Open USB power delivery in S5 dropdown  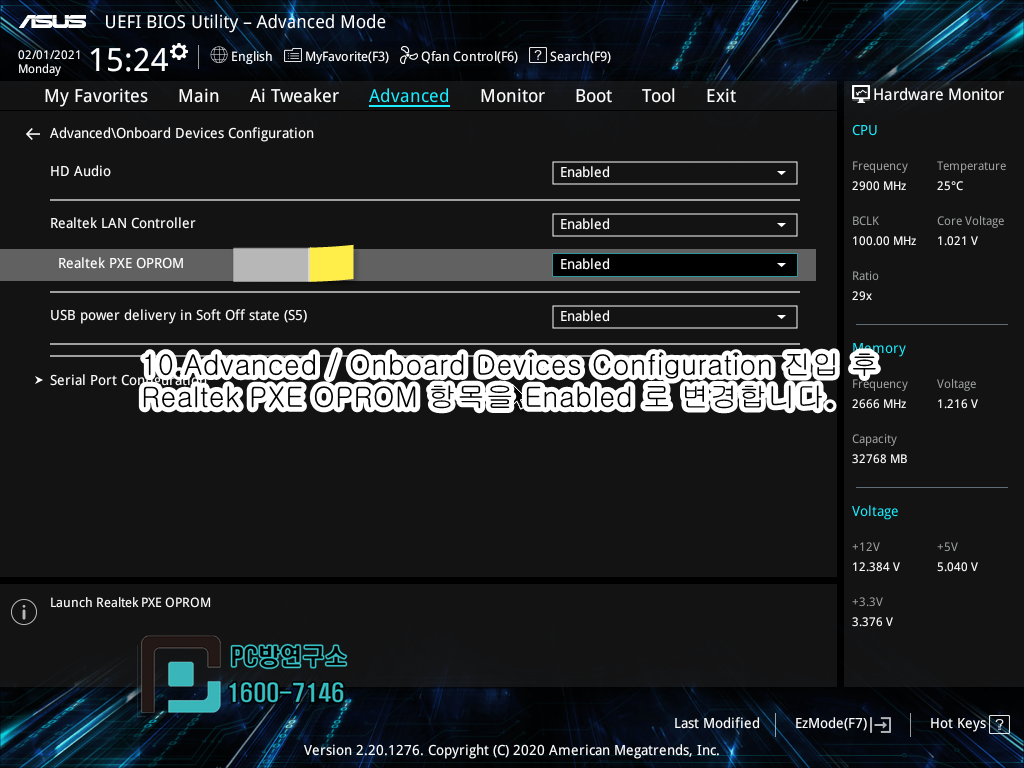tap(675, 317)
